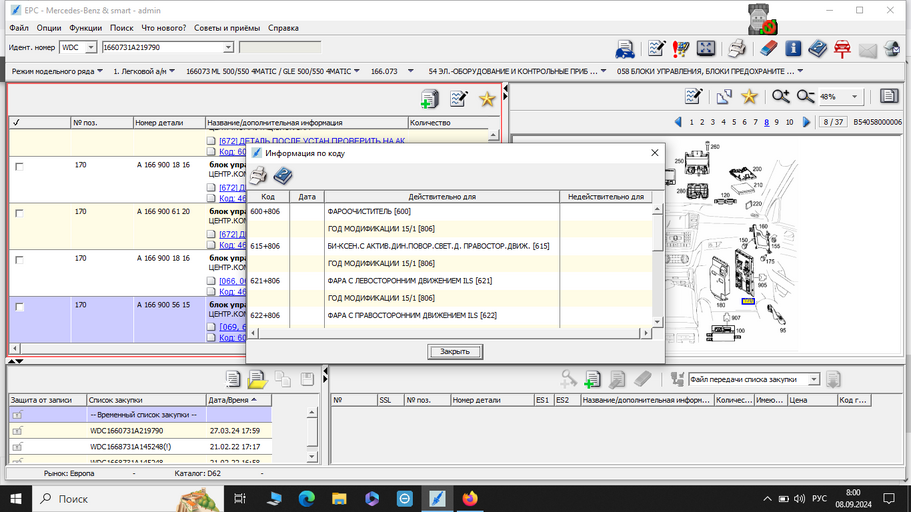Add part to shopping list icon
Screen dimensions: 911x512
429,99
